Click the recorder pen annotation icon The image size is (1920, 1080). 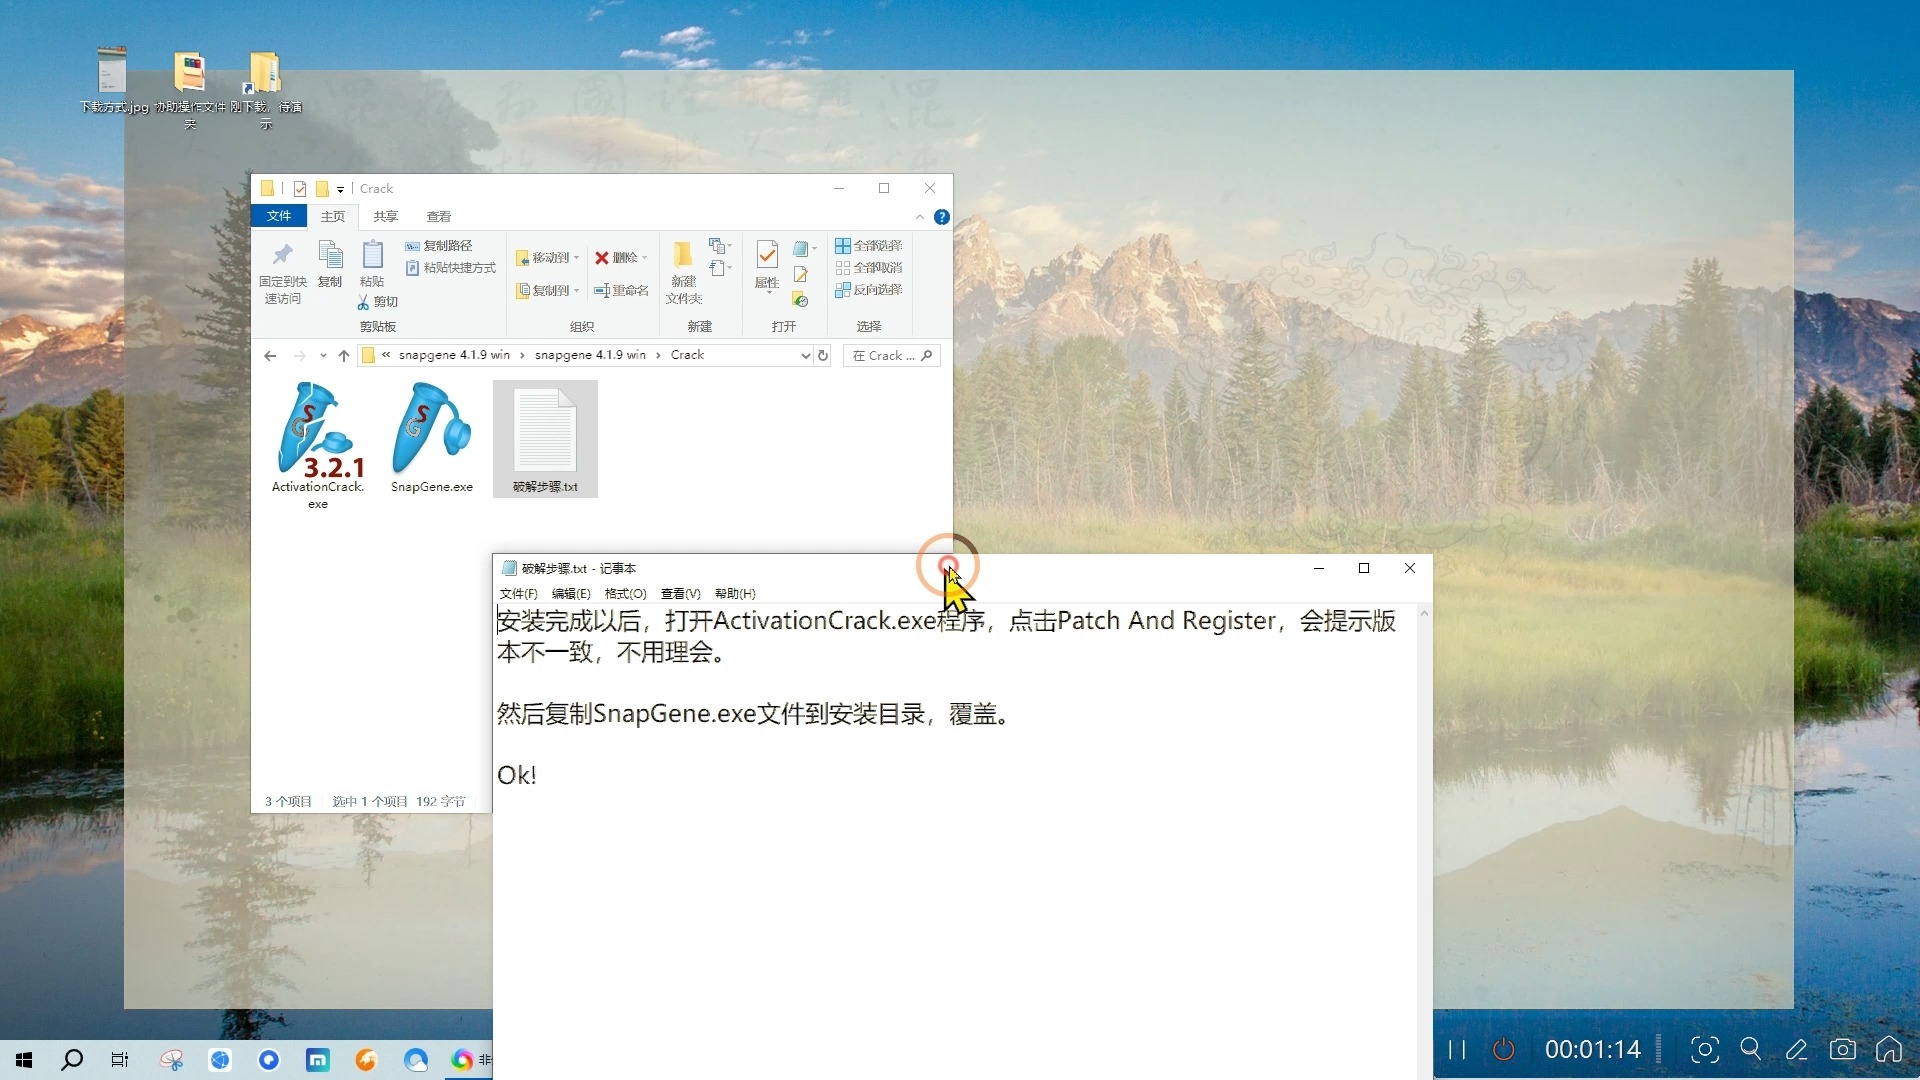tap(1797, 1049)
